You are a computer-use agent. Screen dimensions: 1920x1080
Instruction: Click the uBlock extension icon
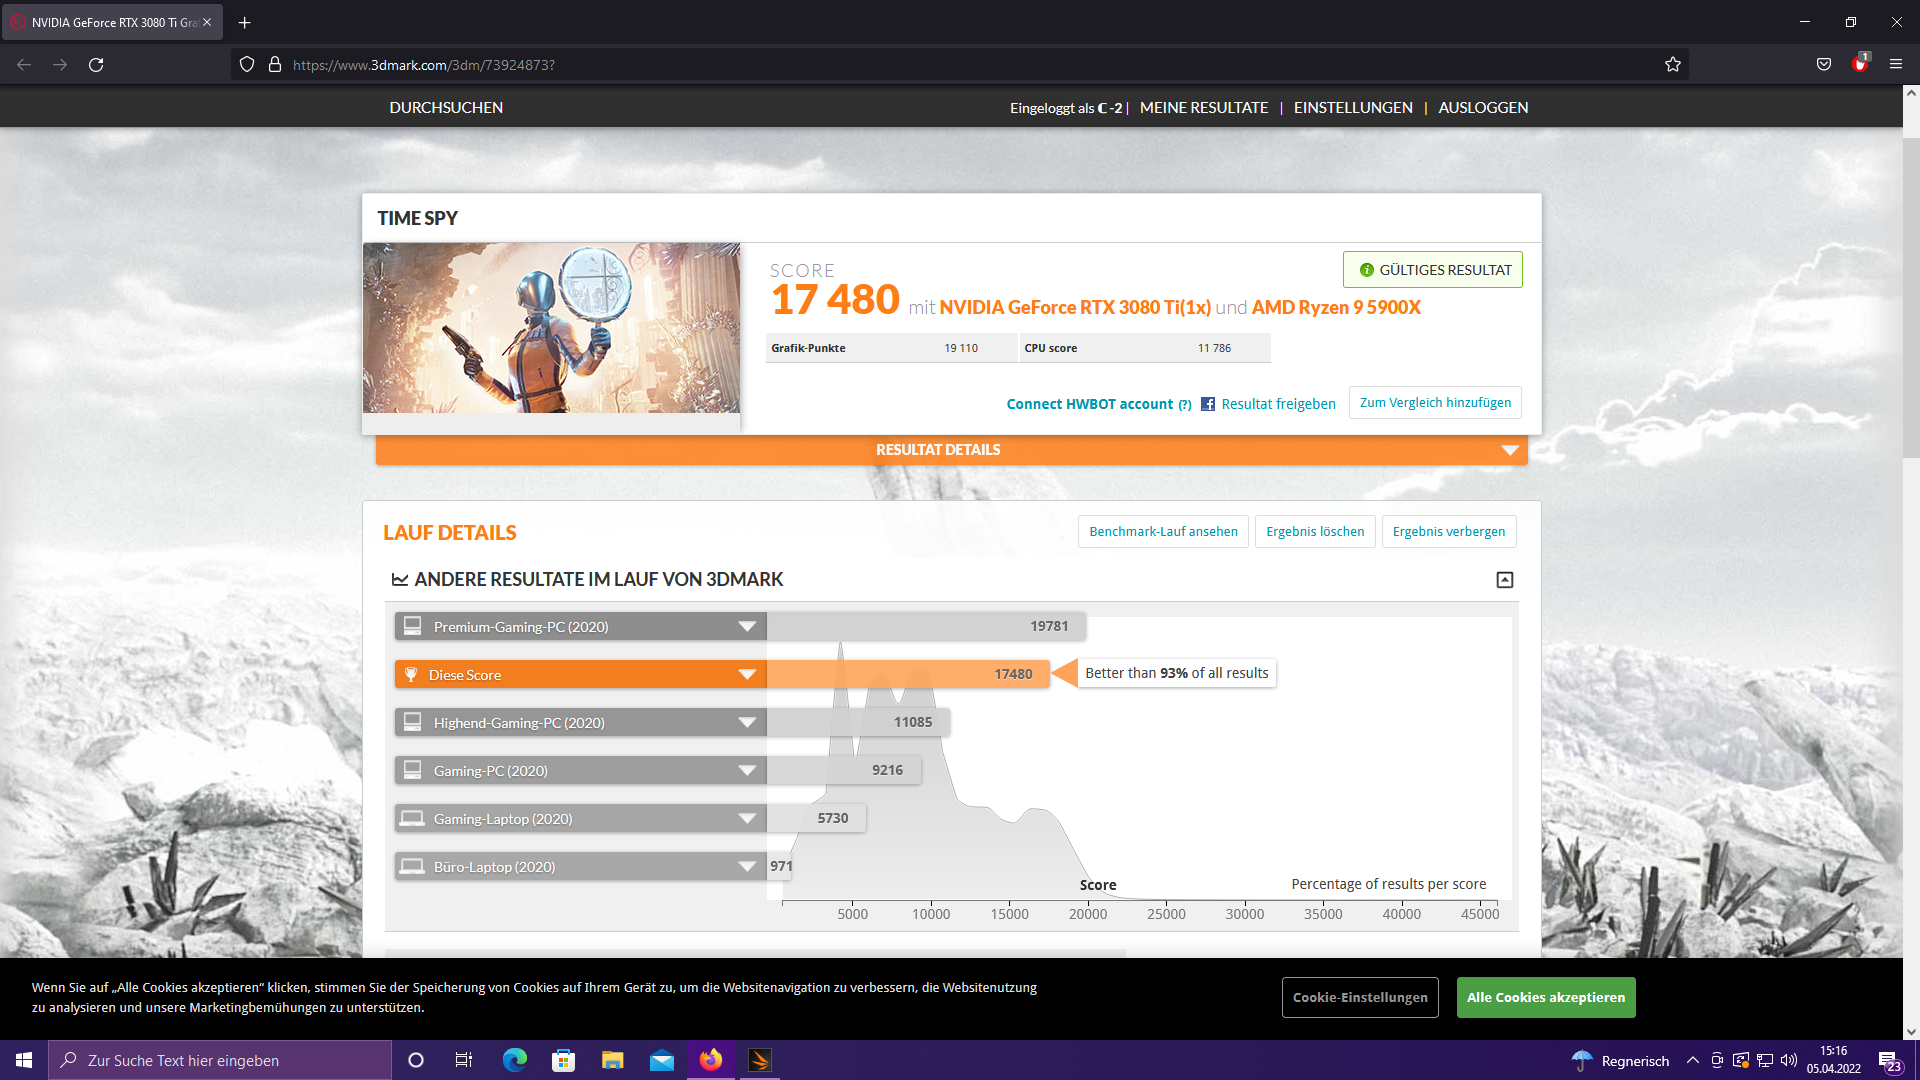pos(1859,64)
